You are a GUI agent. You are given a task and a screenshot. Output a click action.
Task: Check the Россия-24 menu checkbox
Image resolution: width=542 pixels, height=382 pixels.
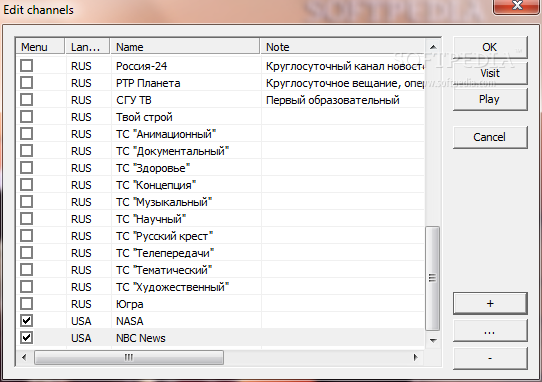27,66
